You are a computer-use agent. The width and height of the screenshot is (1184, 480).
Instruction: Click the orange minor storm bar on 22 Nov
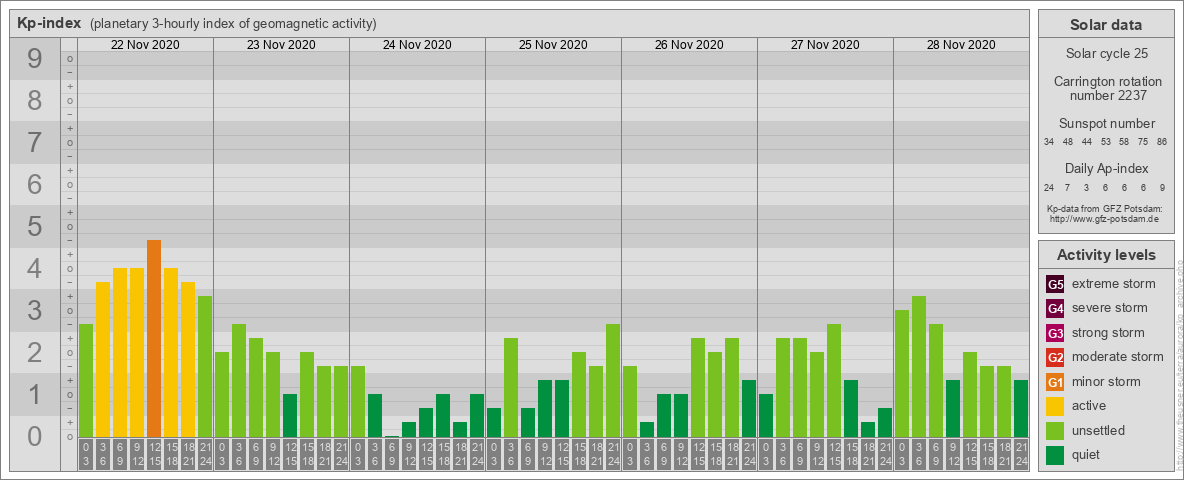[x=154, y=338]
